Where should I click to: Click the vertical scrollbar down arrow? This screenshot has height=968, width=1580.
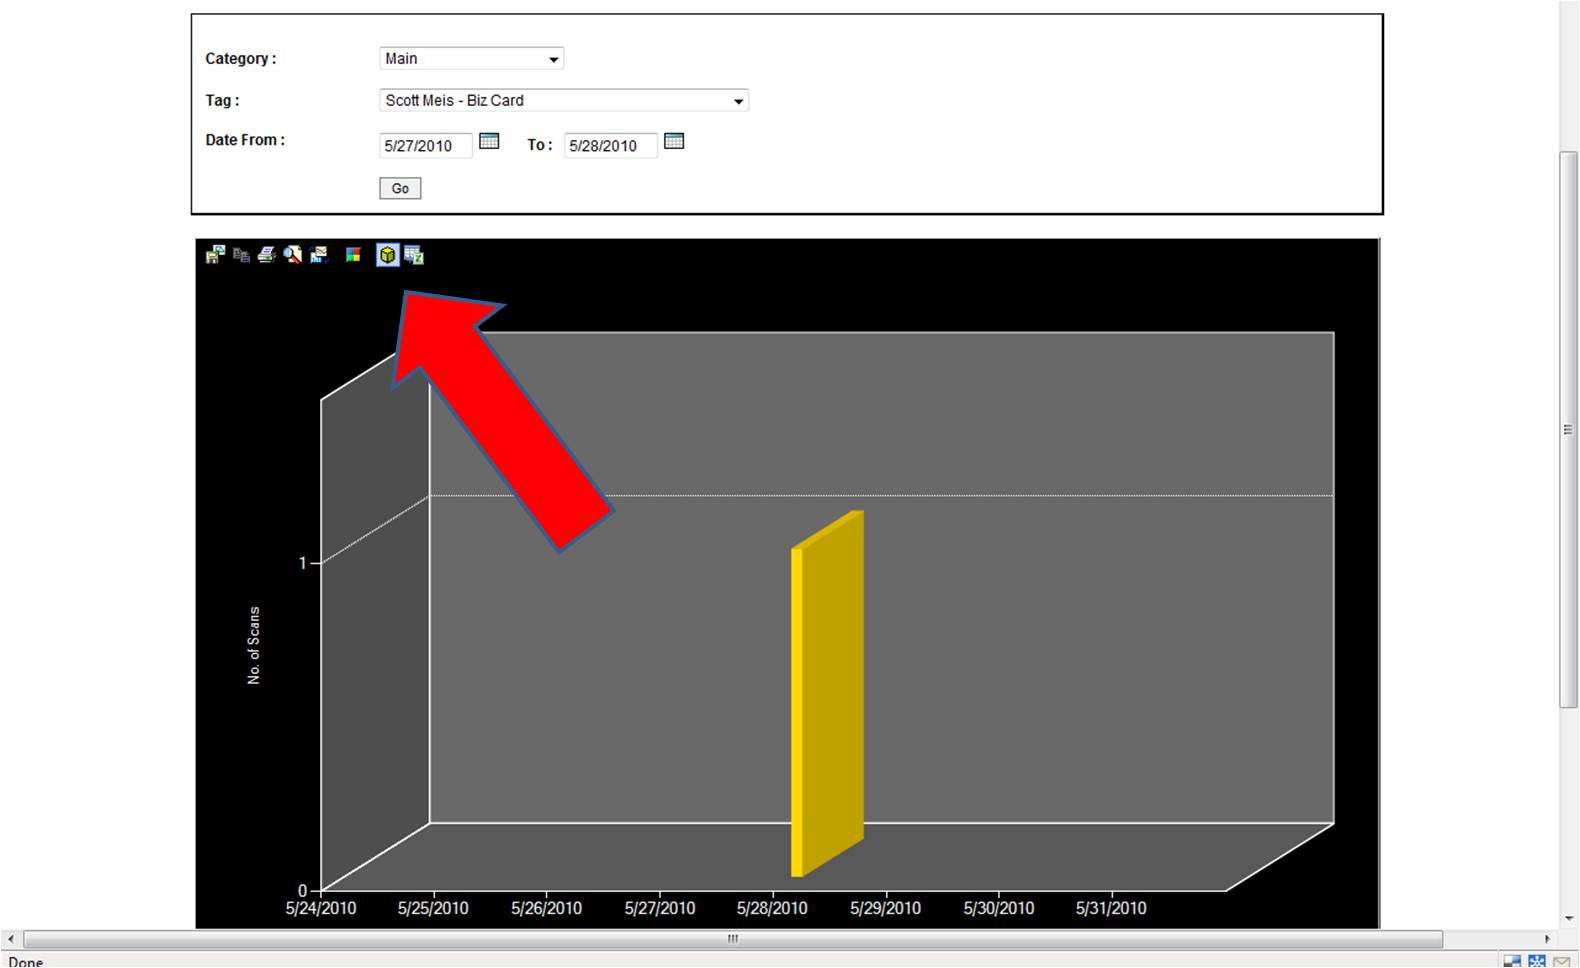(1569, 918)
